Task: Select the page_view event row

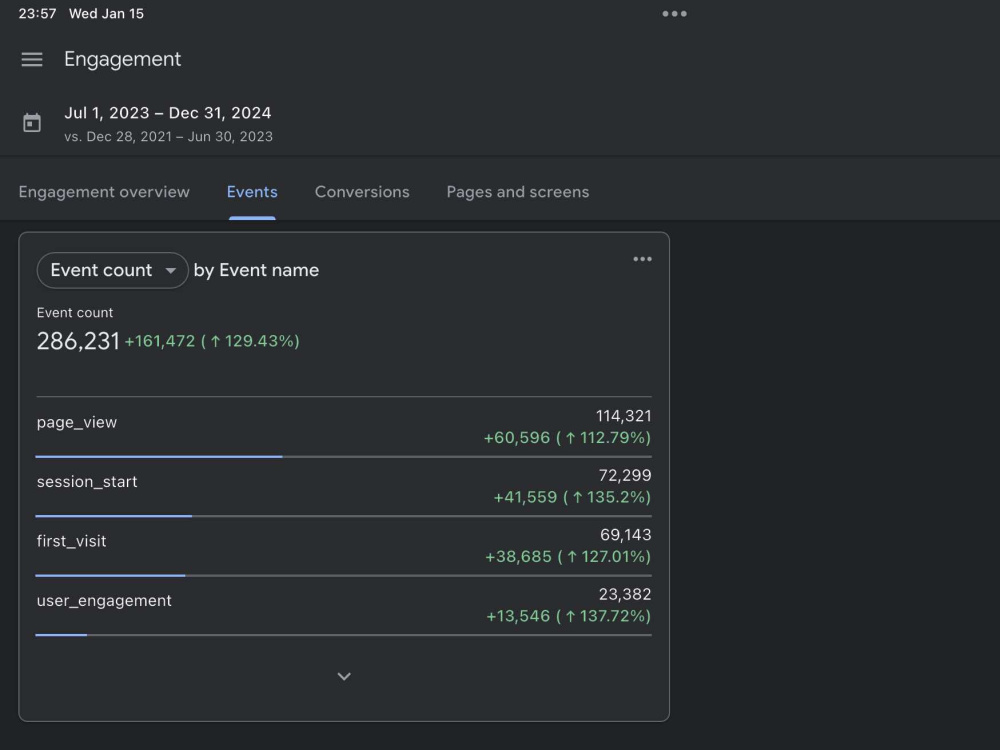Action: [x=344, y=427]
